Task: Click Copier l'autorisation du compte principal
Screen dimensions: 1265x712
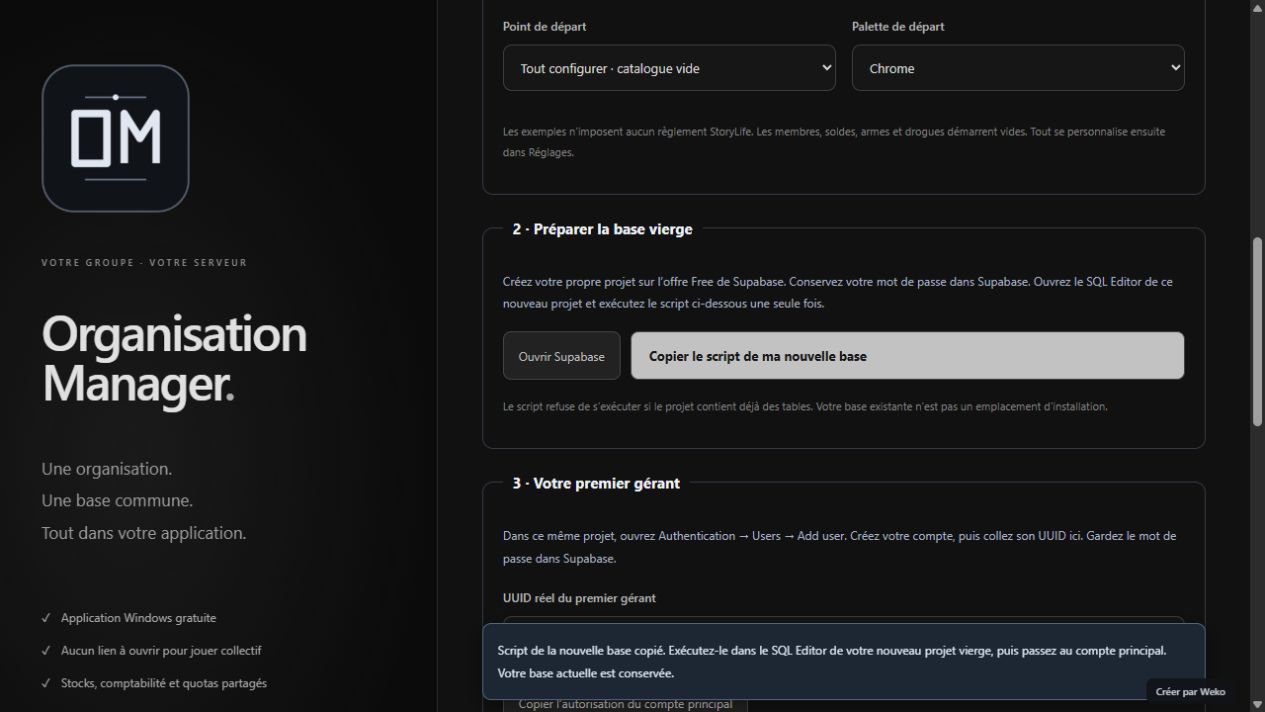Action: tap(625, 704)
